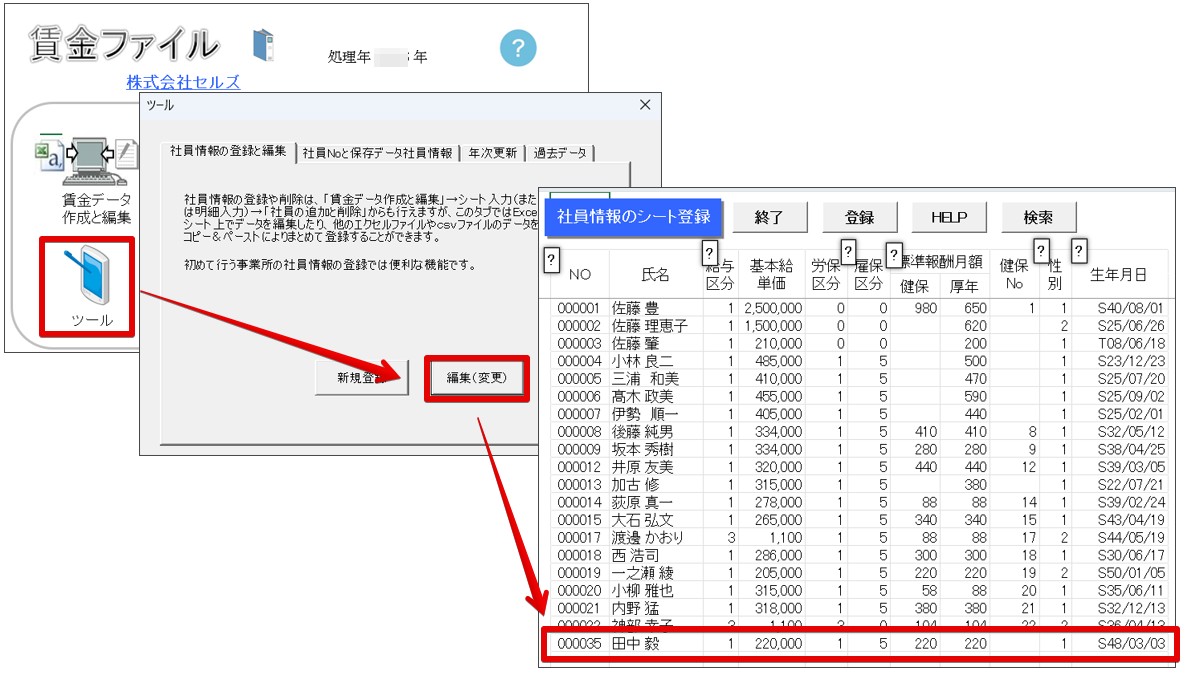Select employee name 坂本 秀樹
Image resolution: width=1185 pixels, height=674 pixels.
[x=642, y=449]
